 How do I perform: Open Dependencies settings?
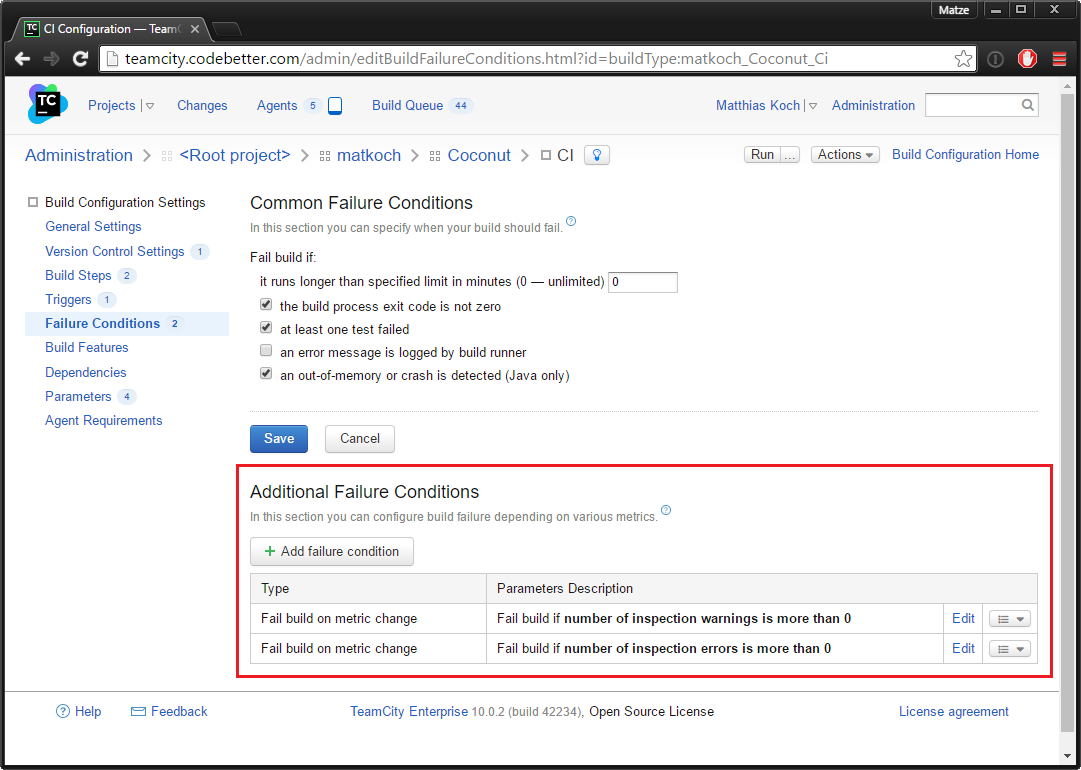pyautogui.click(x=85, y=372)
